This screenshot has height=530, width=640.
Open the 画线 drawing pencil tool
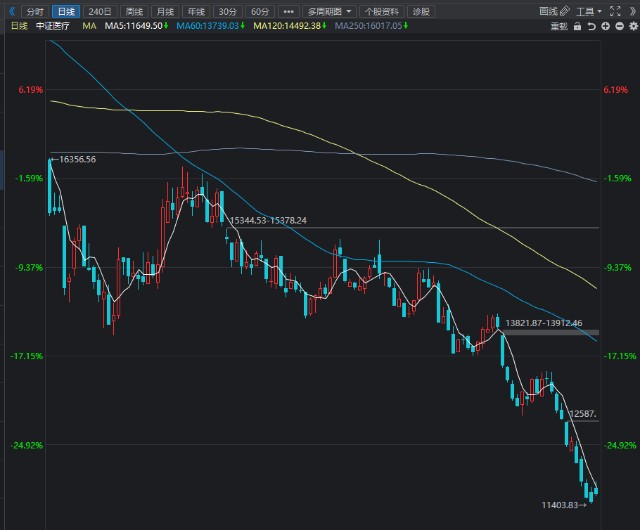pos(554,11)
